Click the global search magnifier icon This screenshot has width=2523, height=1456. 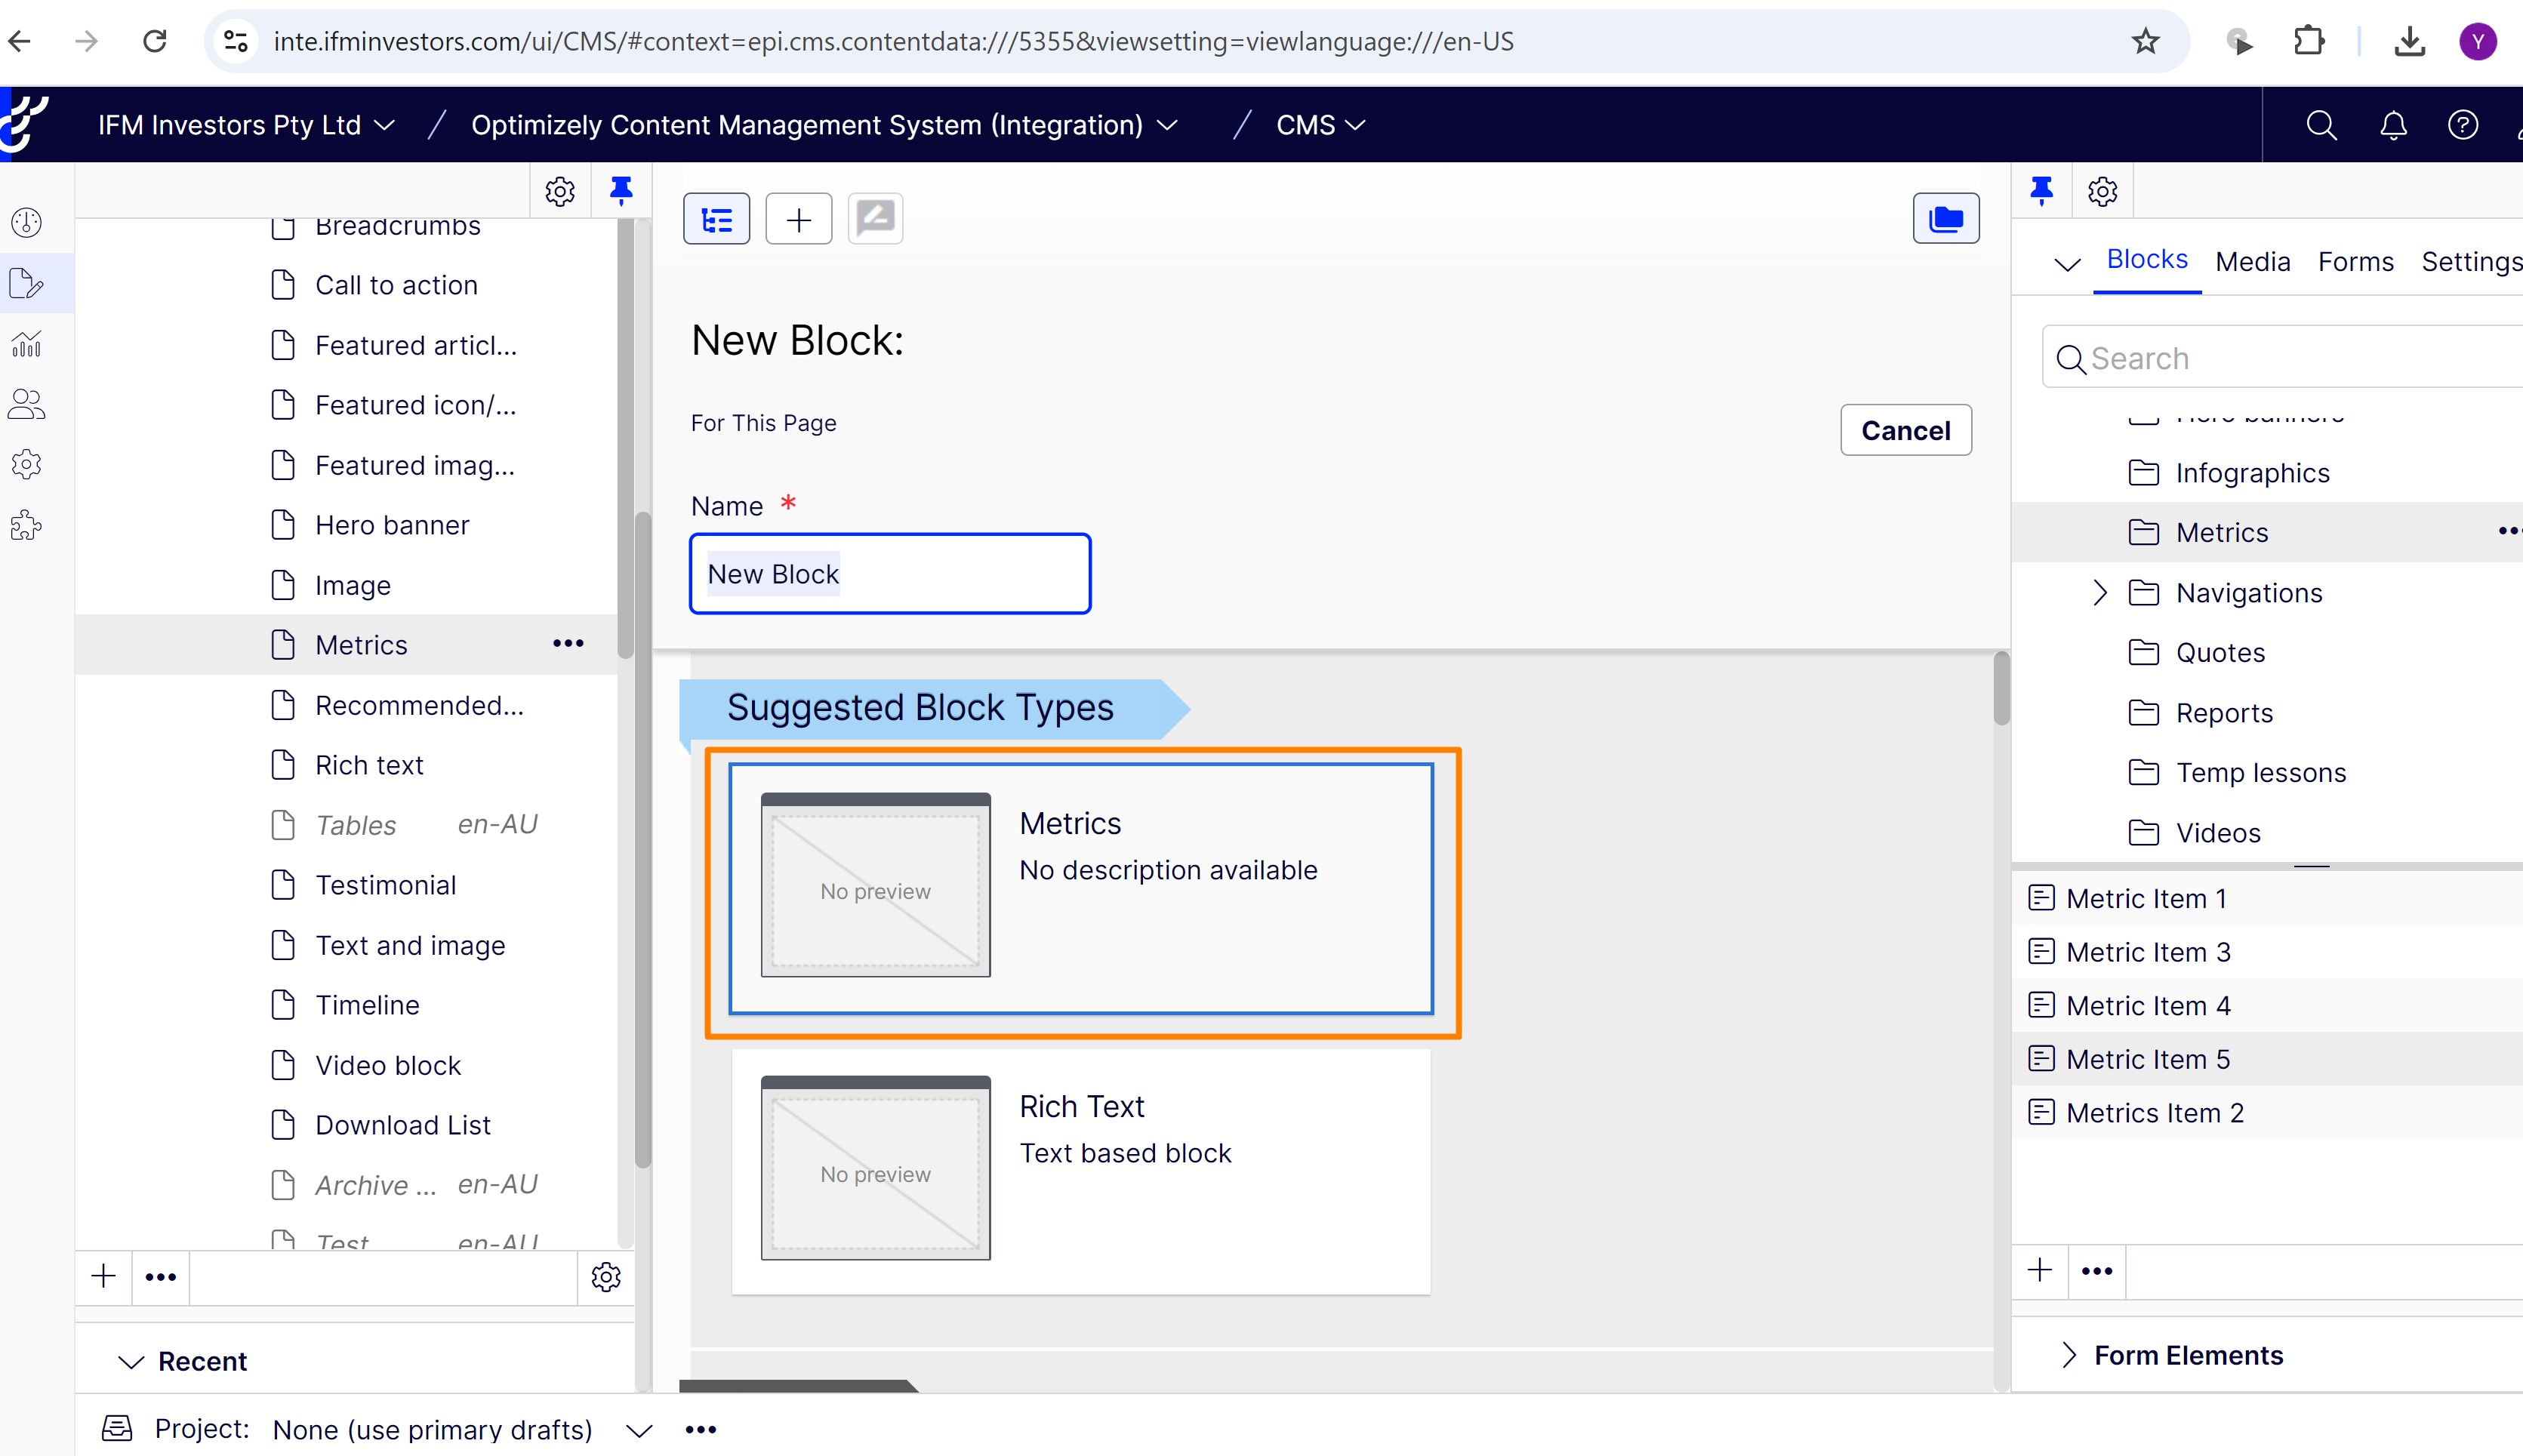[x=2321, y=125]
